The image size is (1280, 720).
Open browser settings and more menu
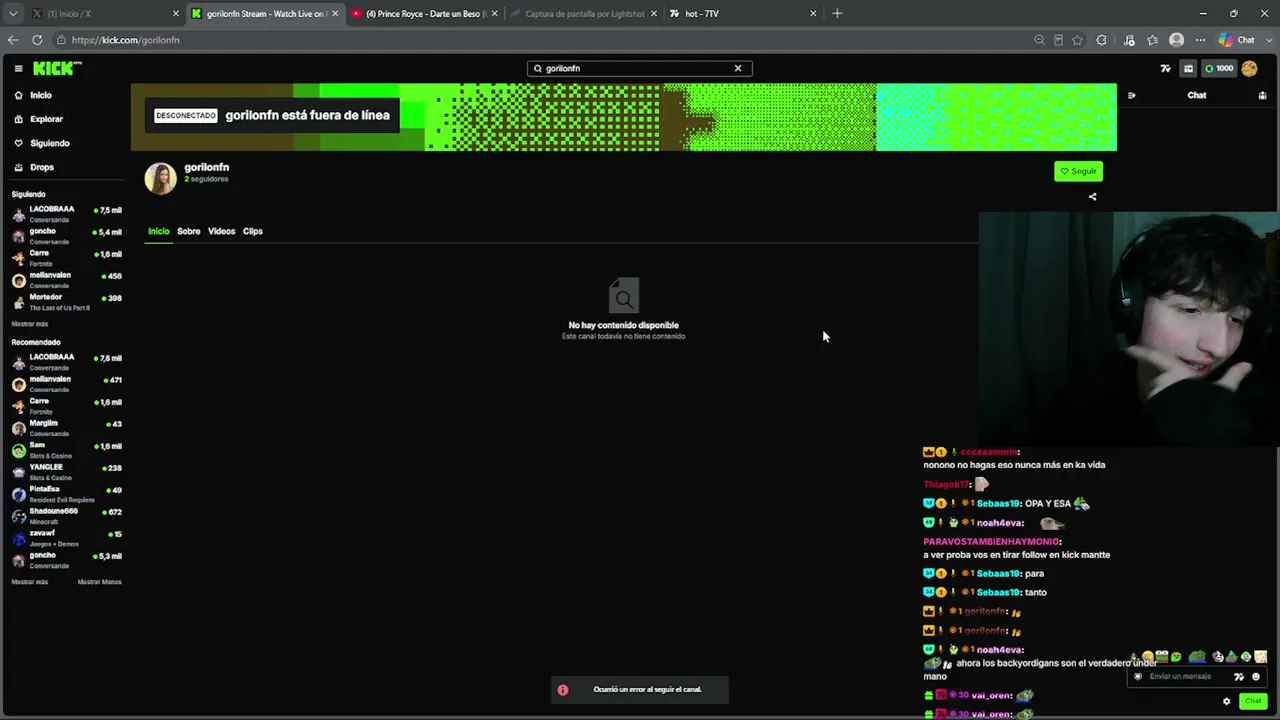click(x=1200, y=40)
